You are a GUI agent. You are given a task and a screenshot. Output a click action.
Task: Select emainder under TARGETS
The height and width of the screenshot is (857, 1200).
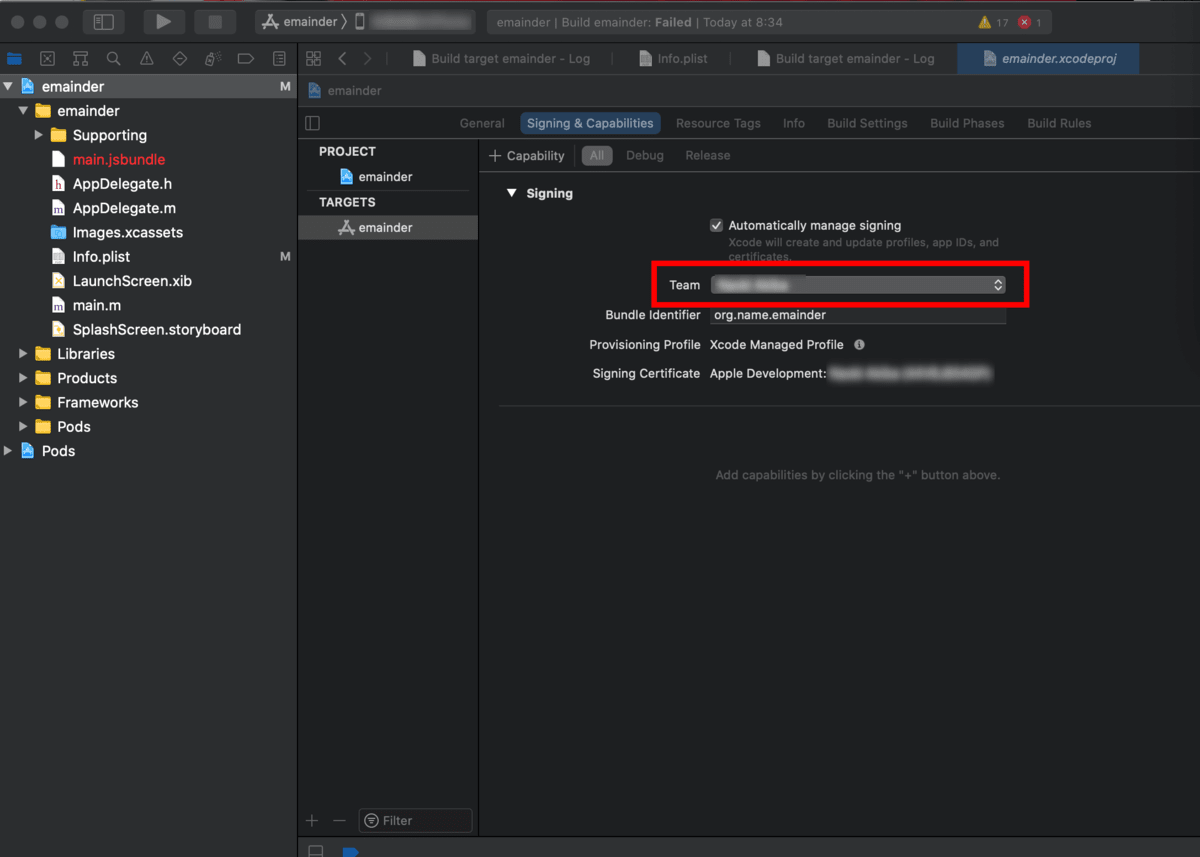(x=388, y=228)
